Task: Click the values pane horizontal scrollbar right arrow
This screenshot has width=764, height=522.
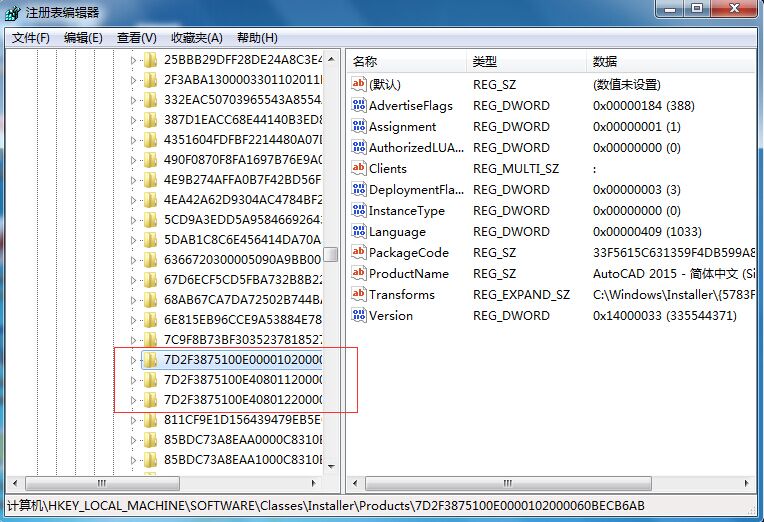Action: tap(748, 484)
